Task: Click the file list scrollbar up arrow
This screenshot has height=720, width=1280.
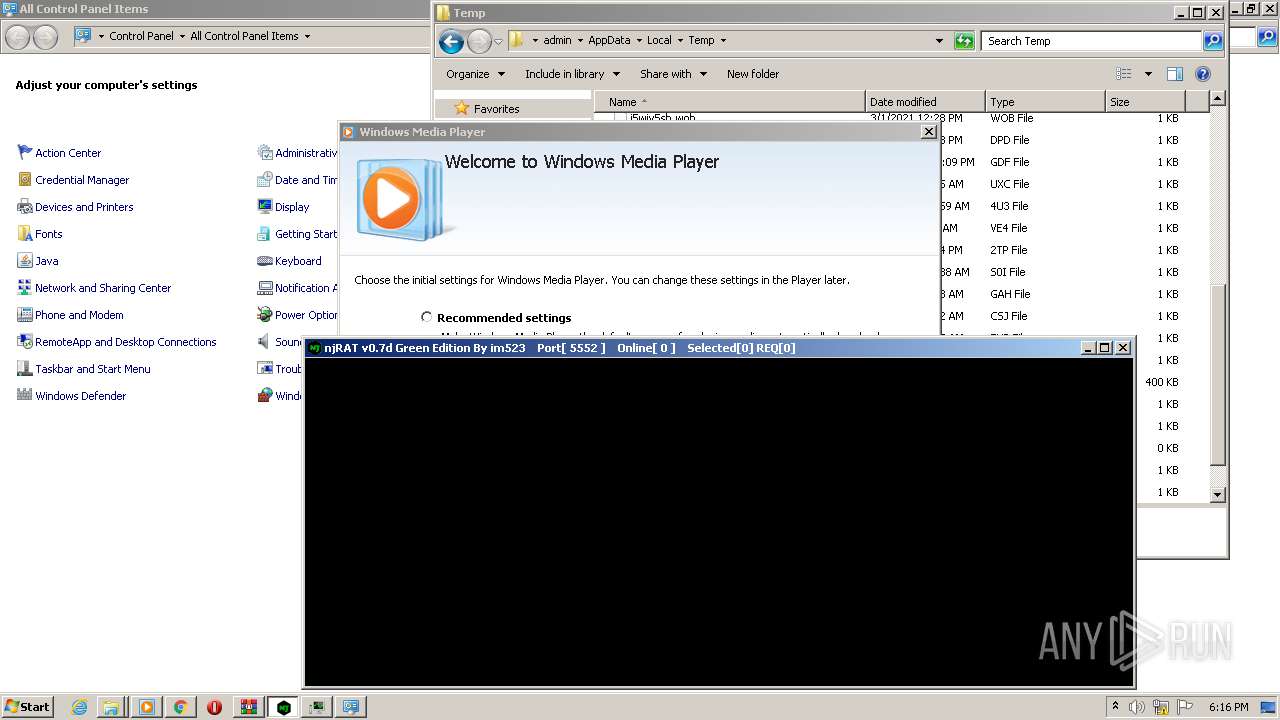Action: pyautogui.click(x=1217, y=99)
